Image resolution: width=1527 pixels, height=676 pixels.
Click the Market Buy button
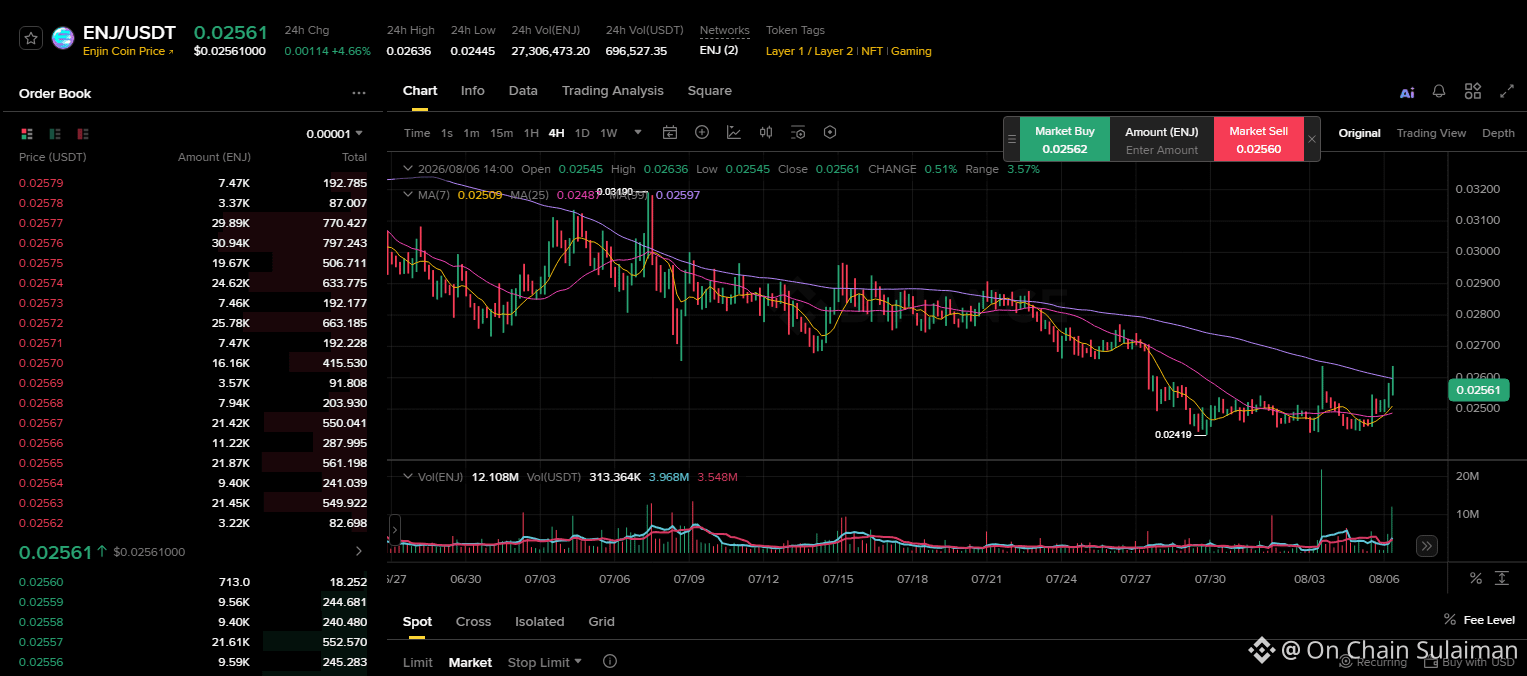click(1064, 139)
